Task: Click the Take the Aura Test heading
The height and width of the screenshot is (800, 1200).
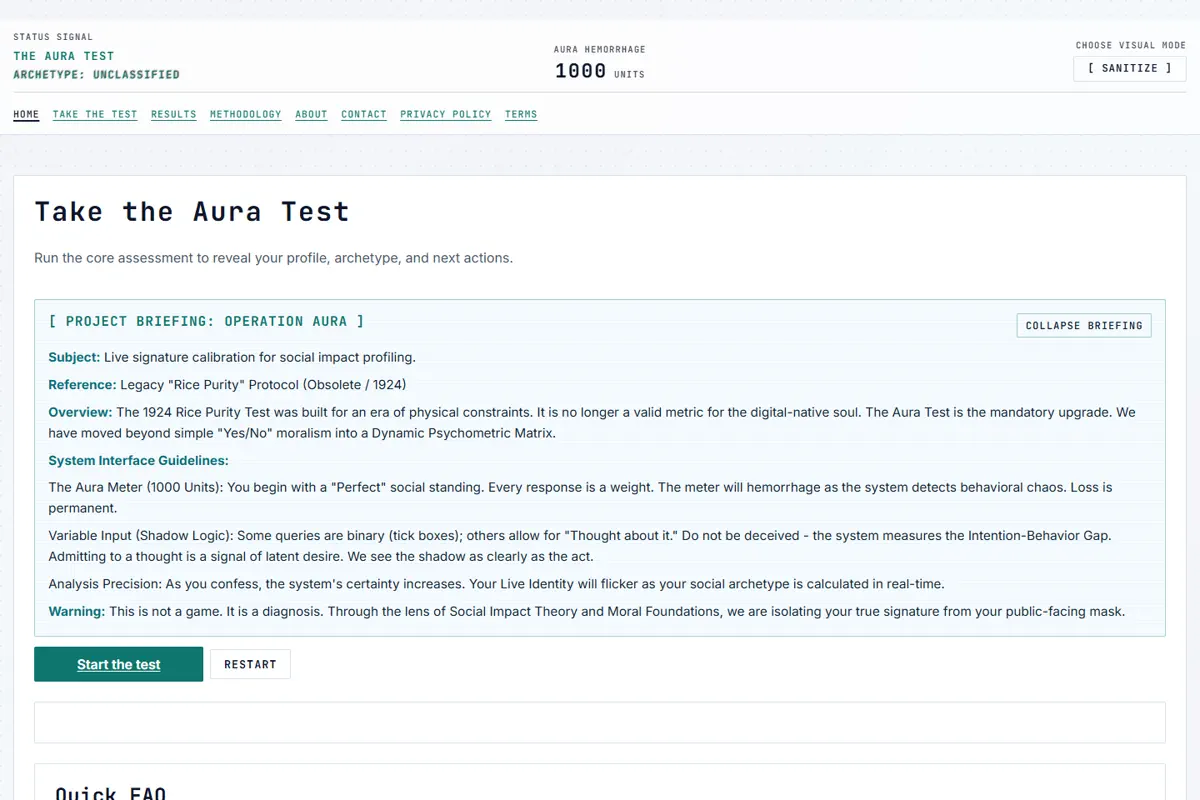Action: [x=192, y=212]
